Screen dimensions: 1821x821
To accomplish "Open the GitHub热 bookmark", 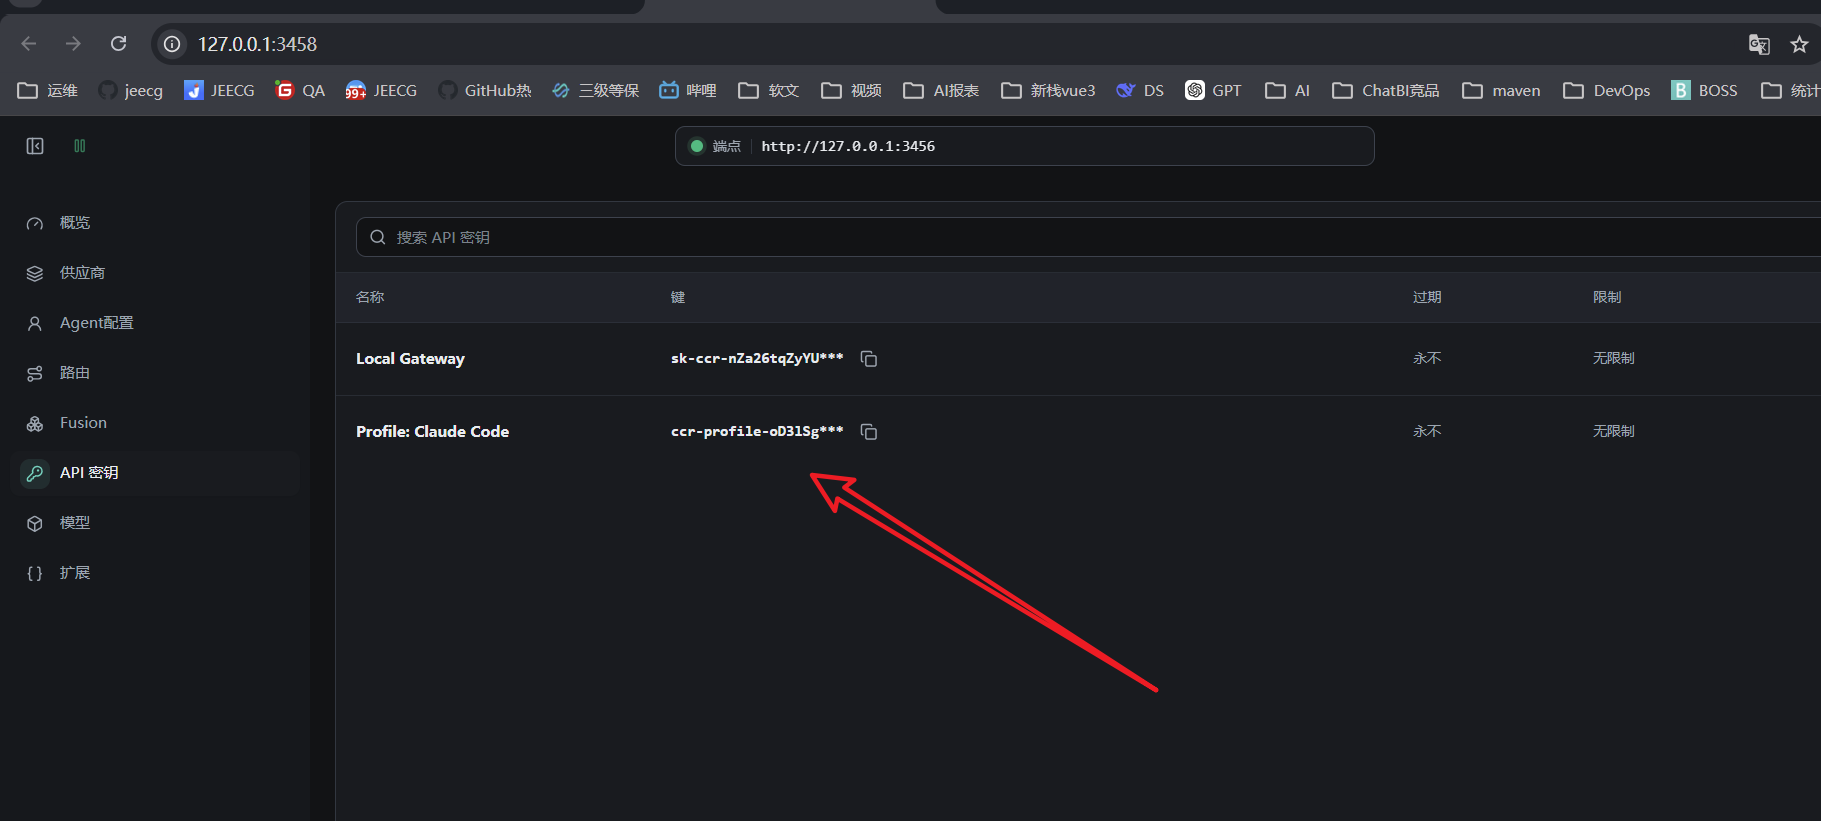I will [485, 91].
